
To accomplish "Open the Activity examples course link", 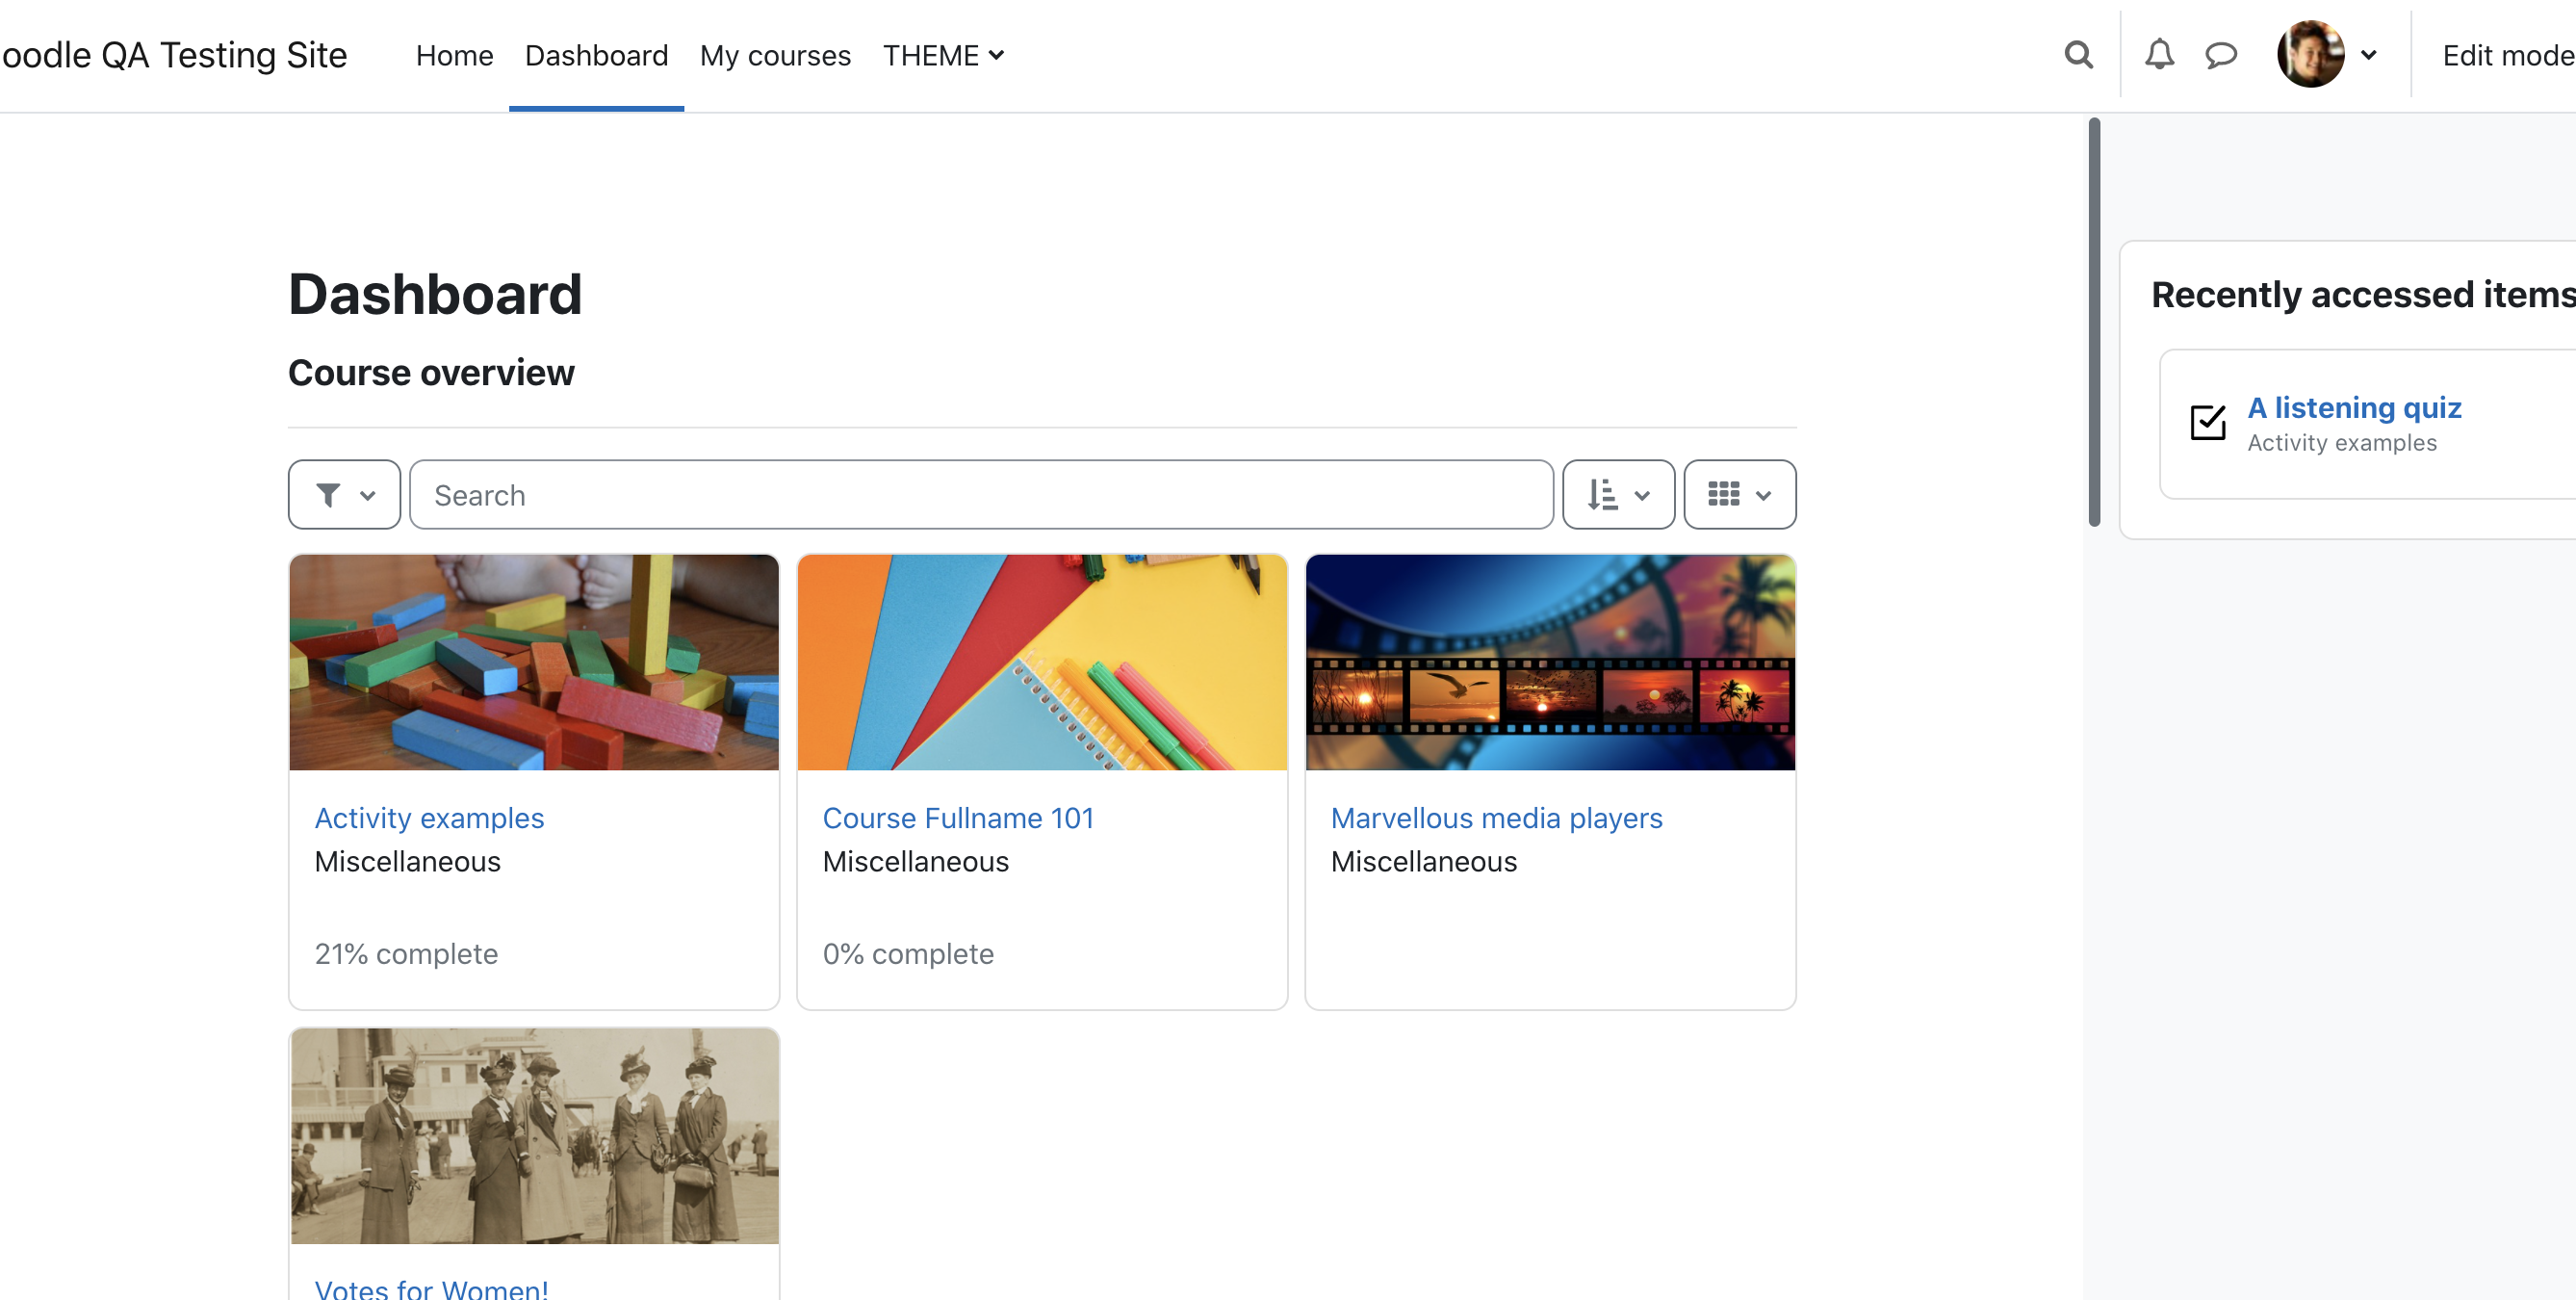I will pyautogui.click(x=429, y=818).
